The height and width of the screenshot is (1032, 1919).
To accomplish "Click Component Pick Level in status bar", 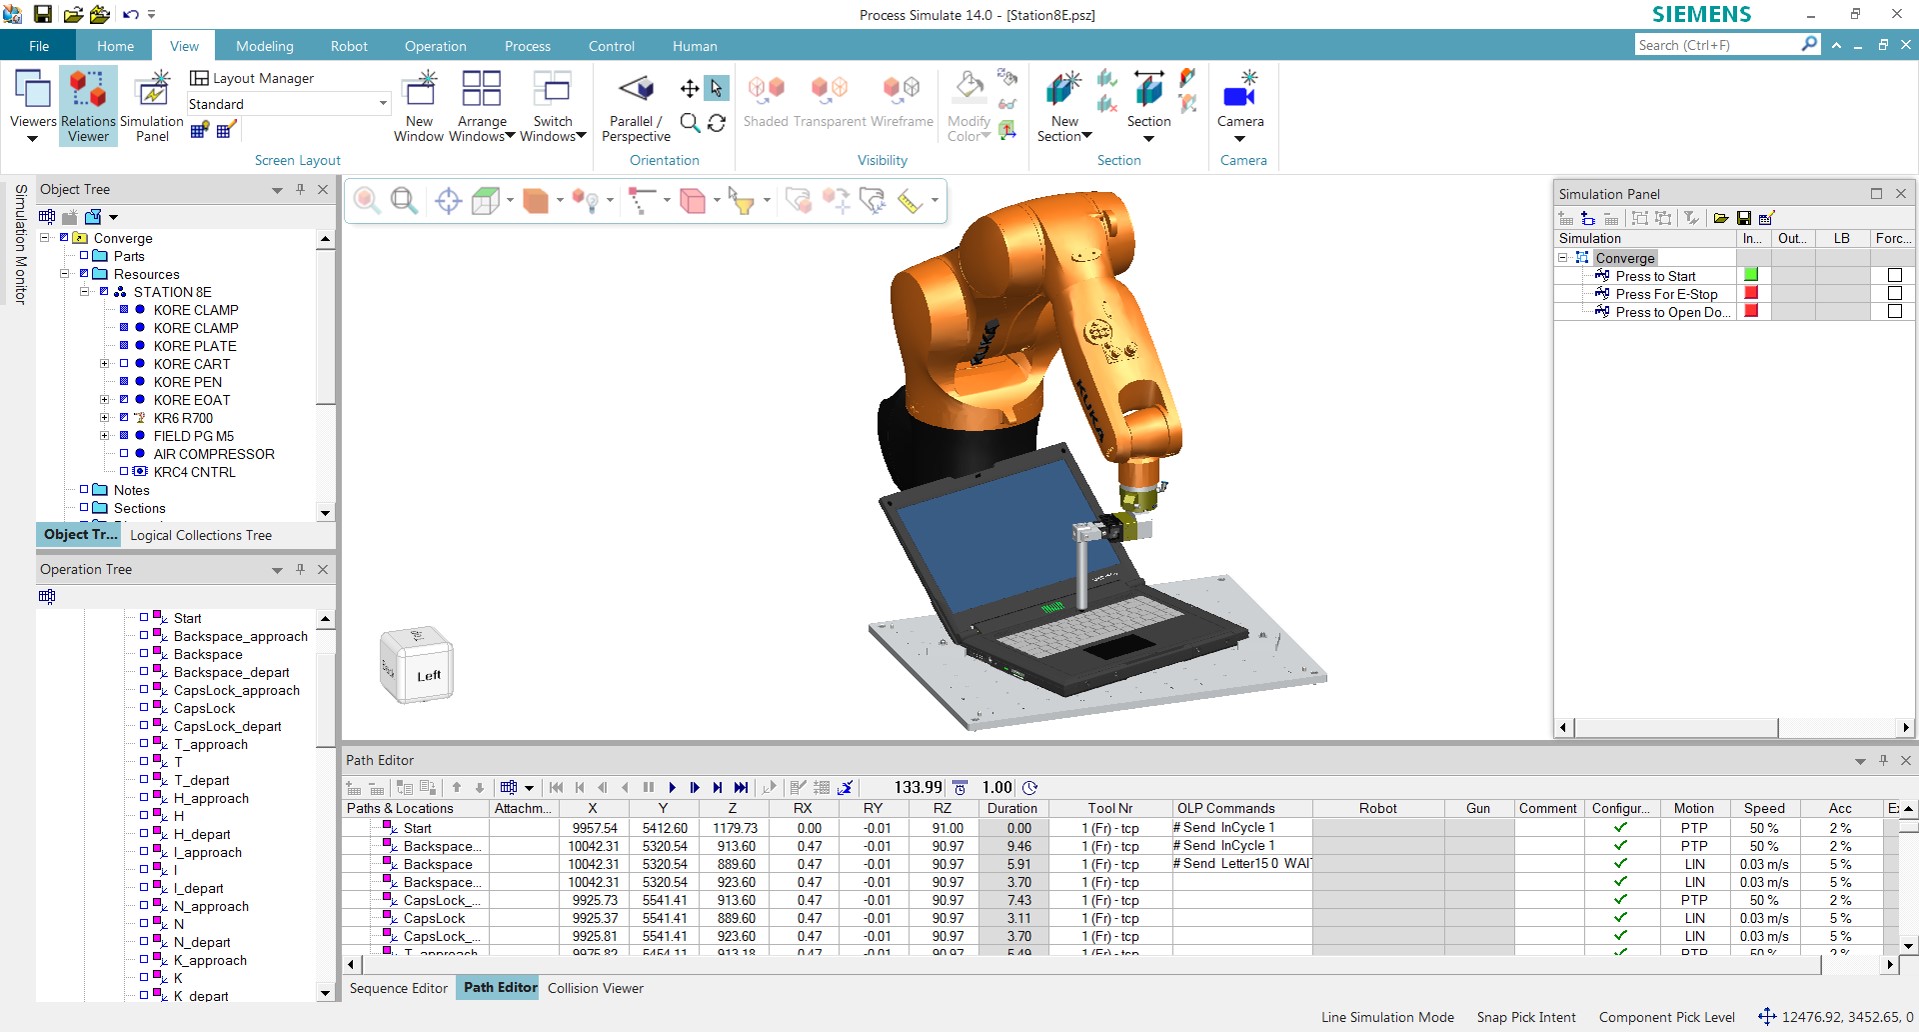I will point(1666,1017).
